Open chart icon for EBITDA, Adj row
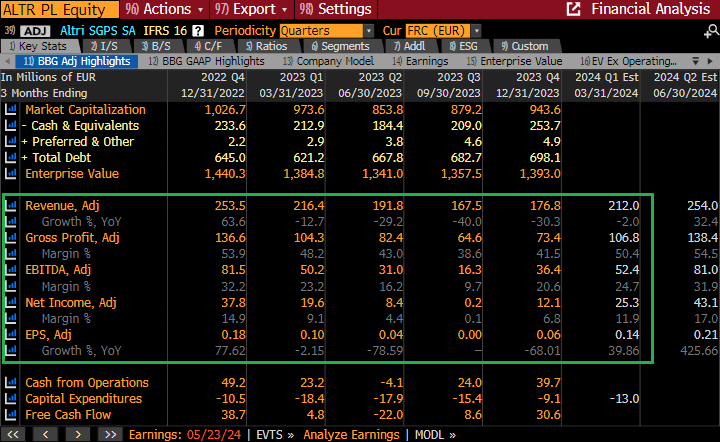This screenshot has width=720, height=442. click(12, 269)
